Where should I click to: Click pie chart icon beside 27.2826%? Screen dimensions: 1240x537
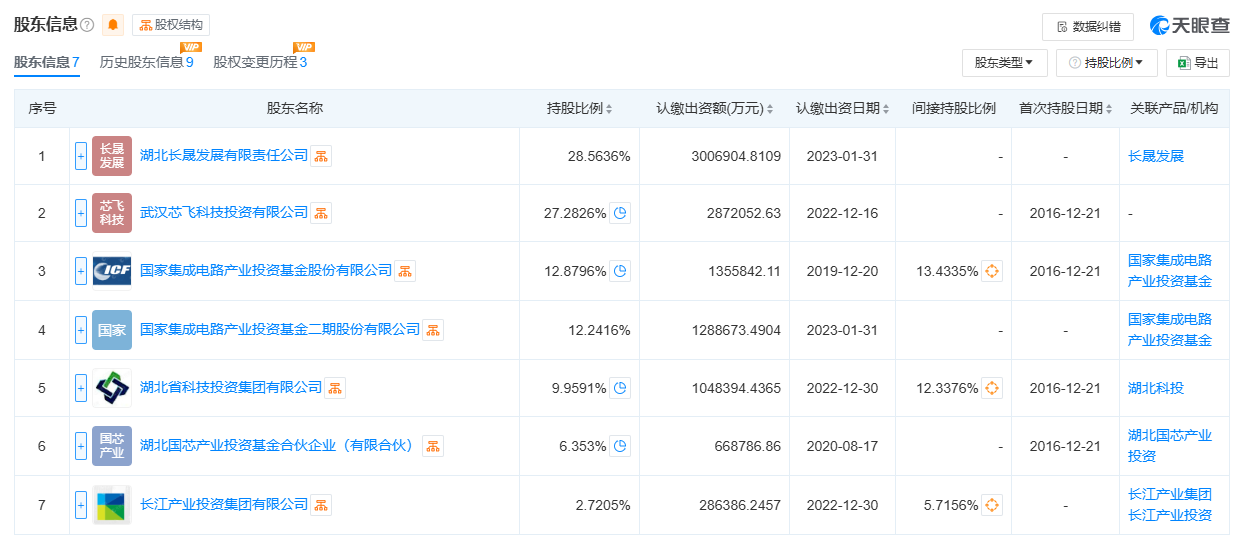(620, 213)
